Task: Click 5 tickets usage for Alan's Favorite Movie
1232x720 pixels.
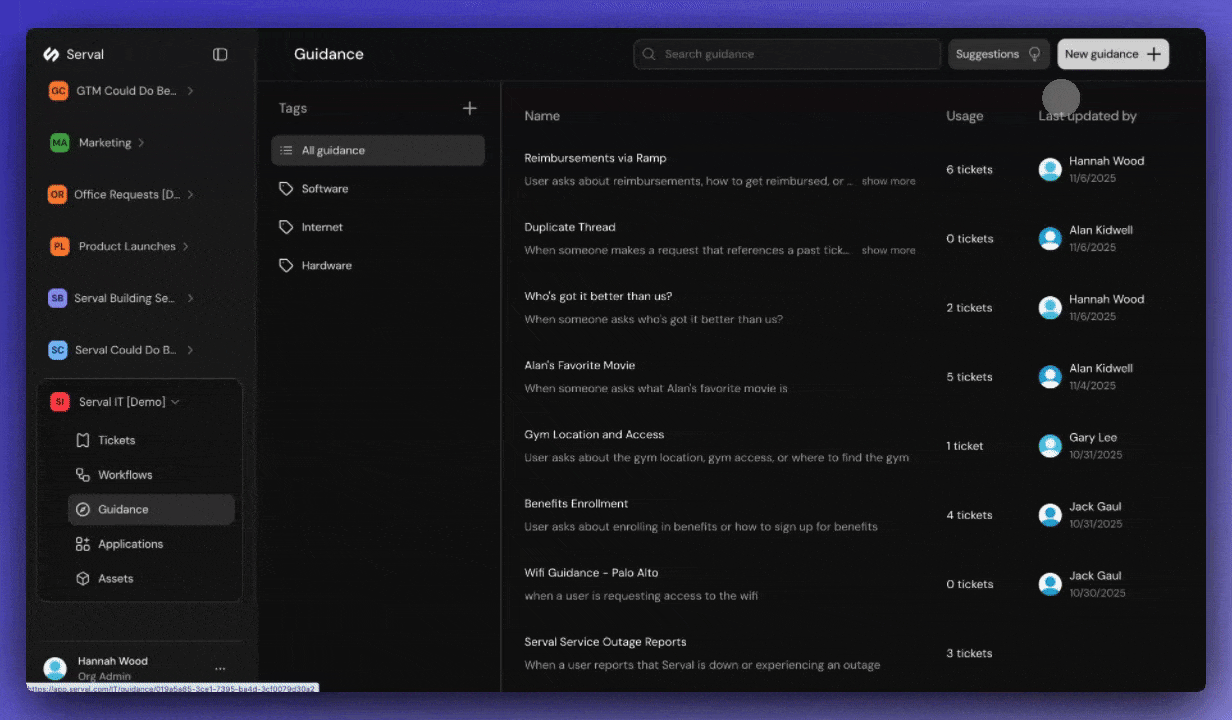Action: [969, 377]
